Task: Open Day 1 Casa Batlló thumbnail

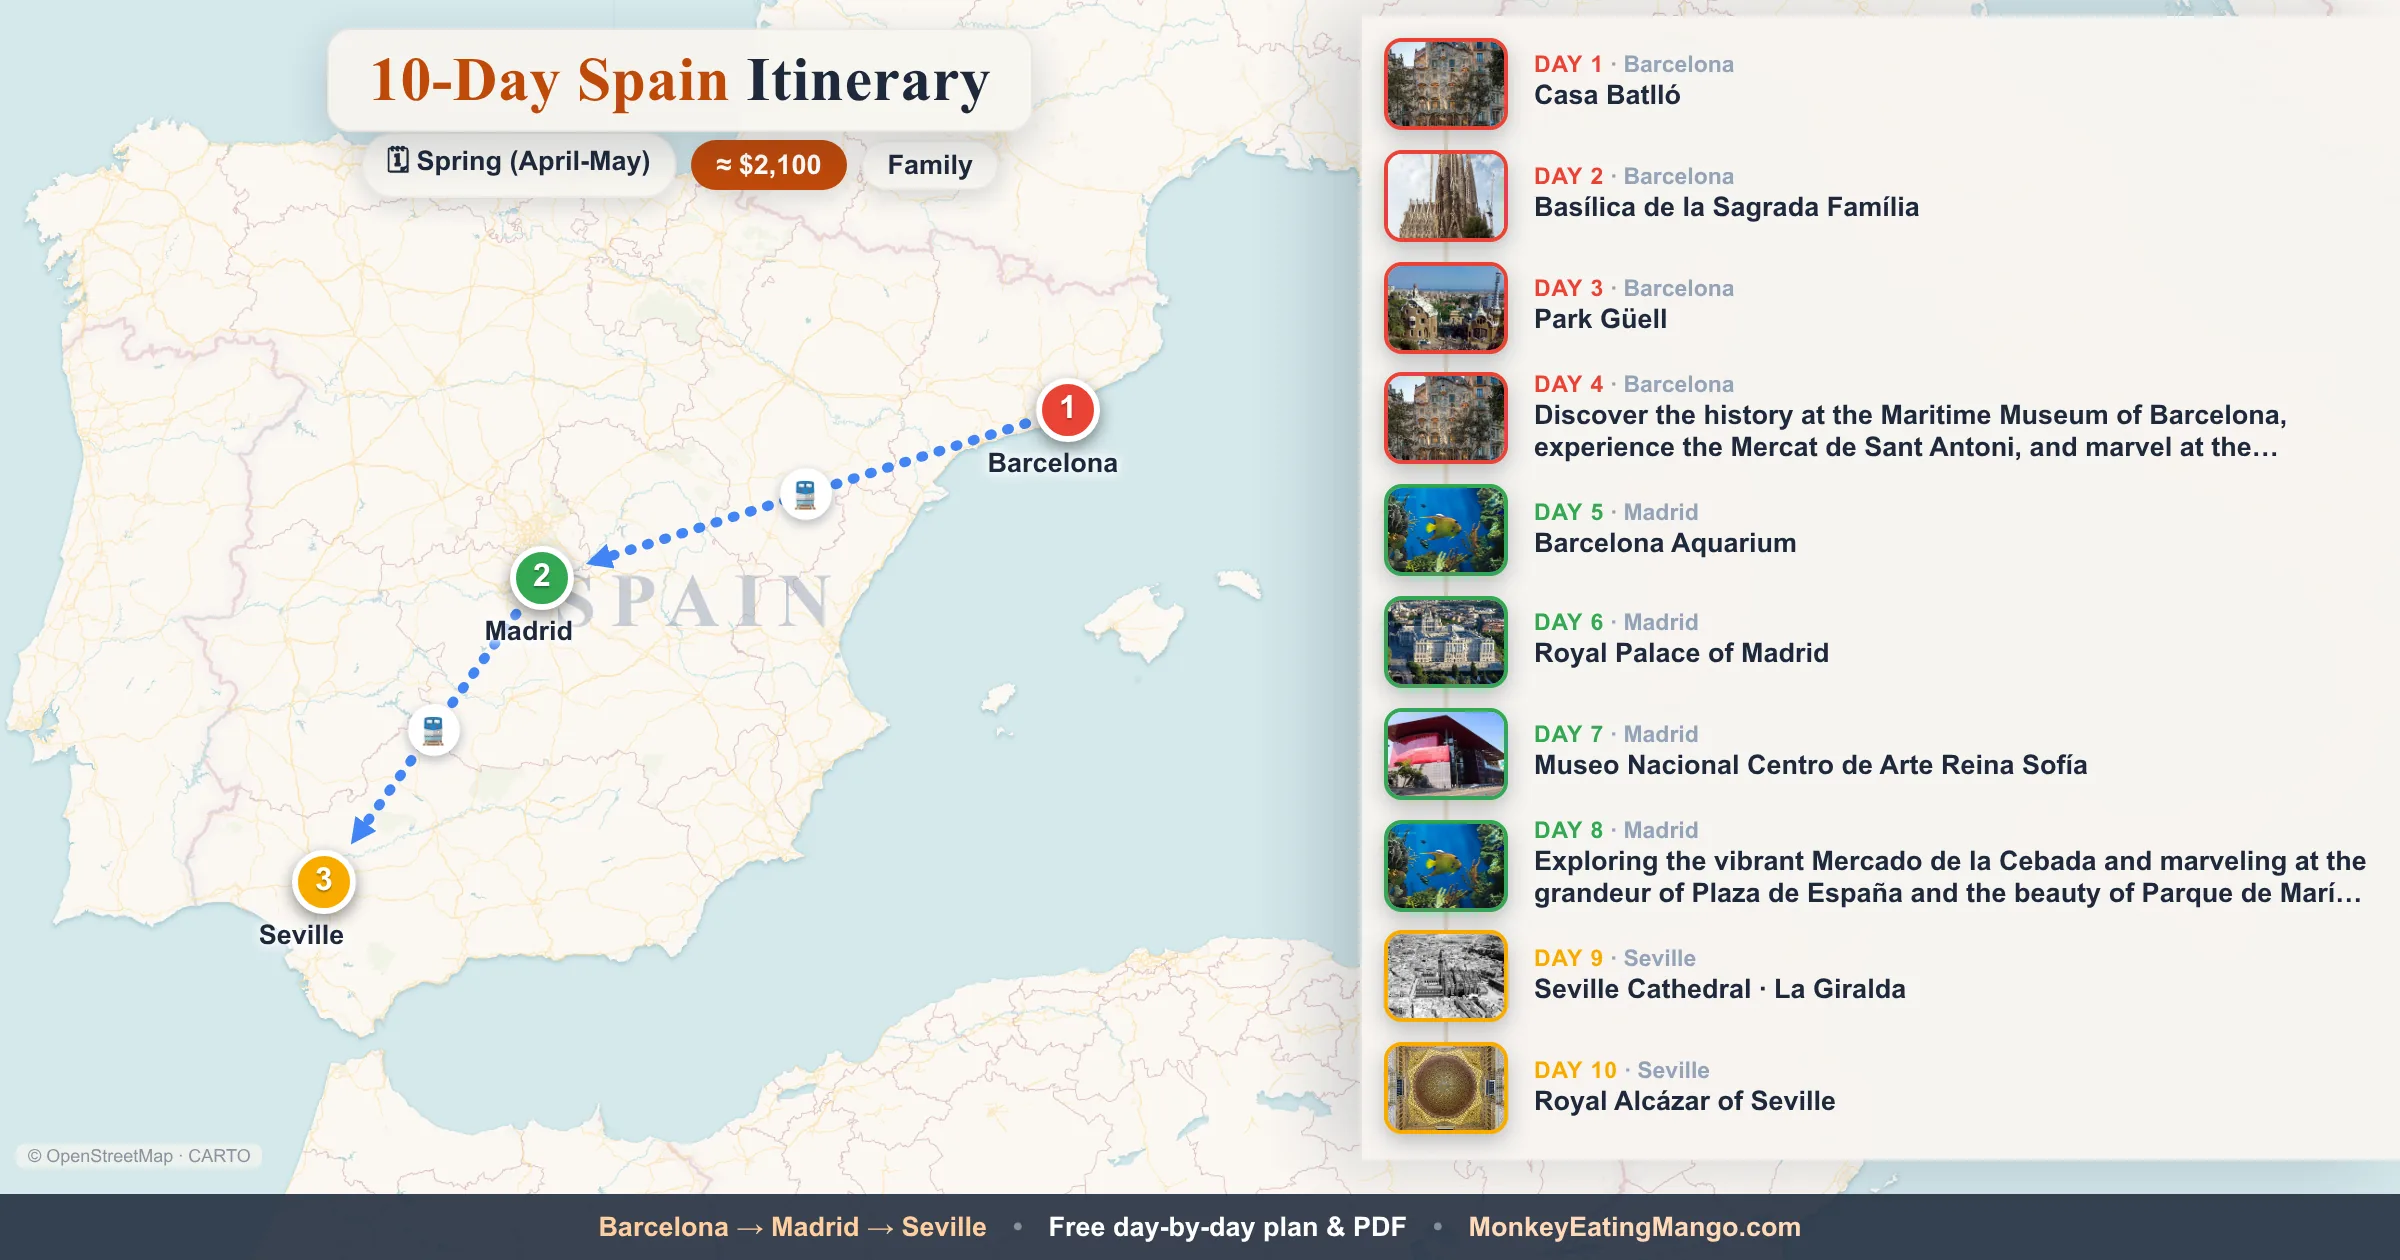Action: pyautogui.click(x=1445, y=83)
